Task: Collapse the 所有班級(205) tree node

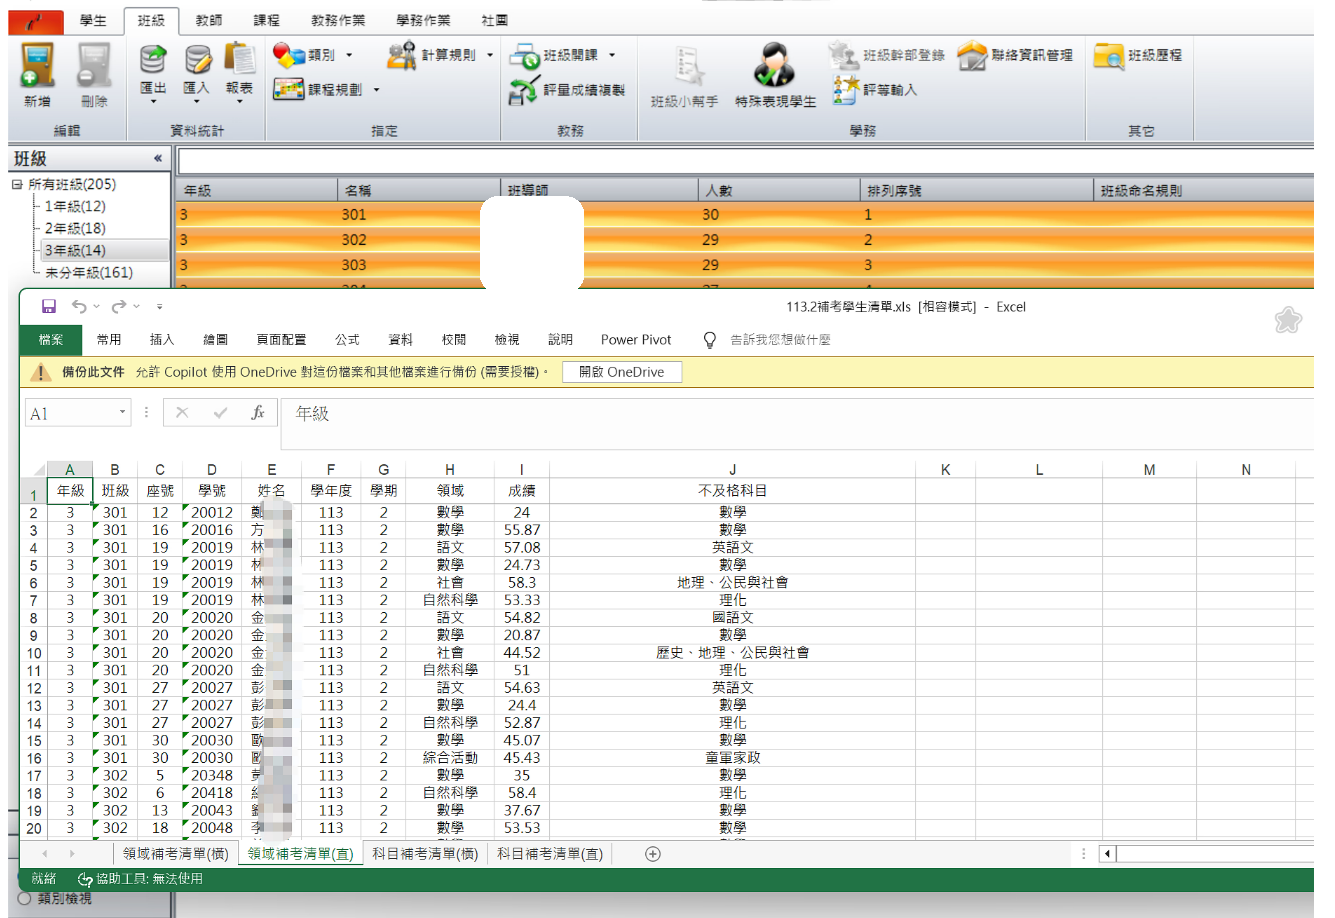Action: [17, 185]
